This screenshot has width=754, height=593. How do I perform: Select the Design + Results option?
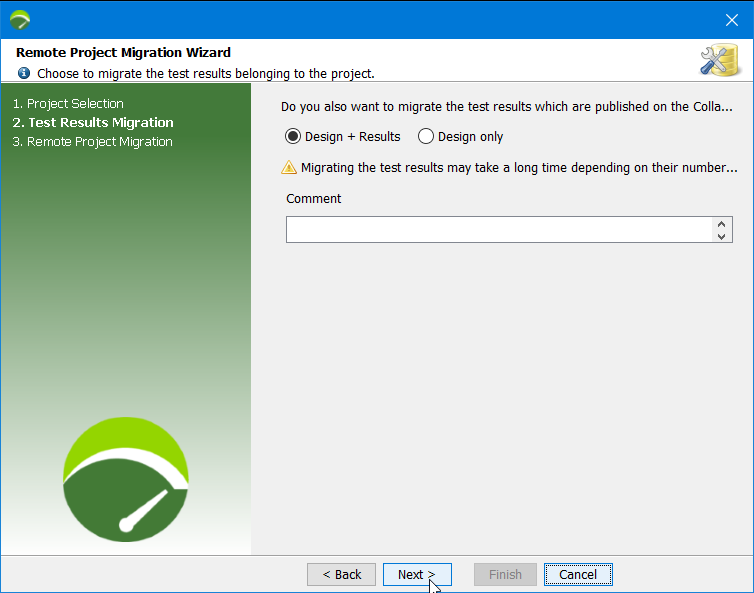pyautogui.click(x=293, y=137)
